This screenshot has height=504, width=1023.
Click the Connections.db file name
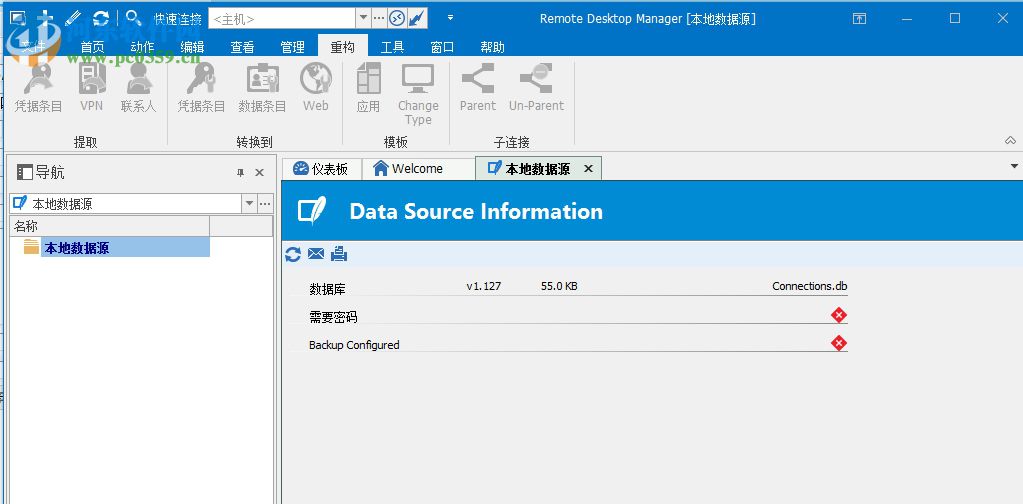[x=810, y=286]
